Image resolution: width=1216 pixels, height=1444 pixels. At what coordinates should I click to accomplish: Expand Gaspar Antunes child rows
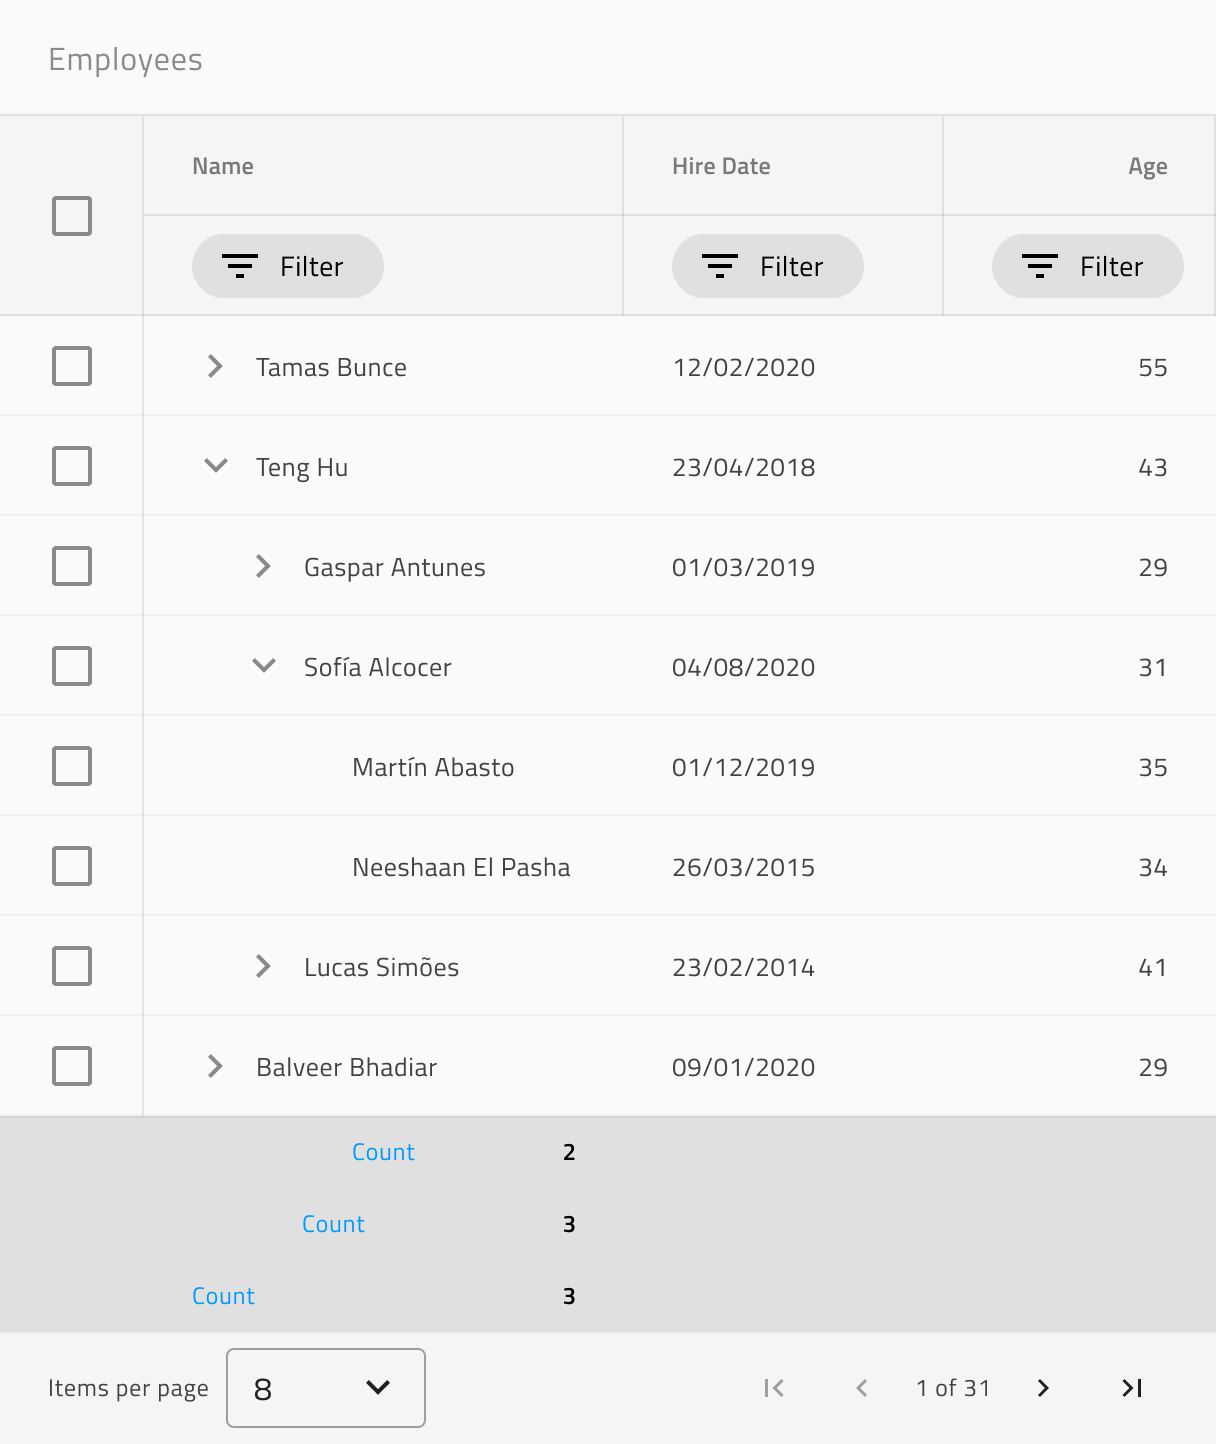pyautogui.click(x=263, y=566)
